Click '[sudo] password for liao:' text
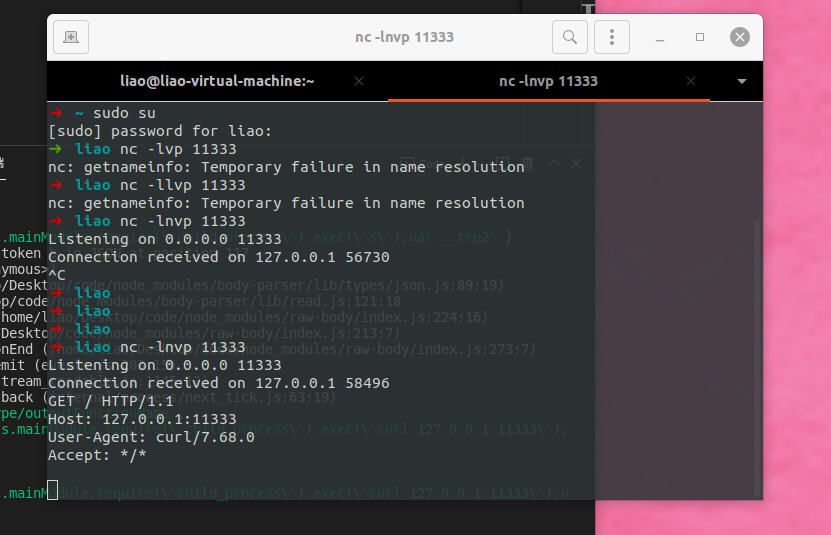This screenshot has width=831, height=535. click(160, 131)
